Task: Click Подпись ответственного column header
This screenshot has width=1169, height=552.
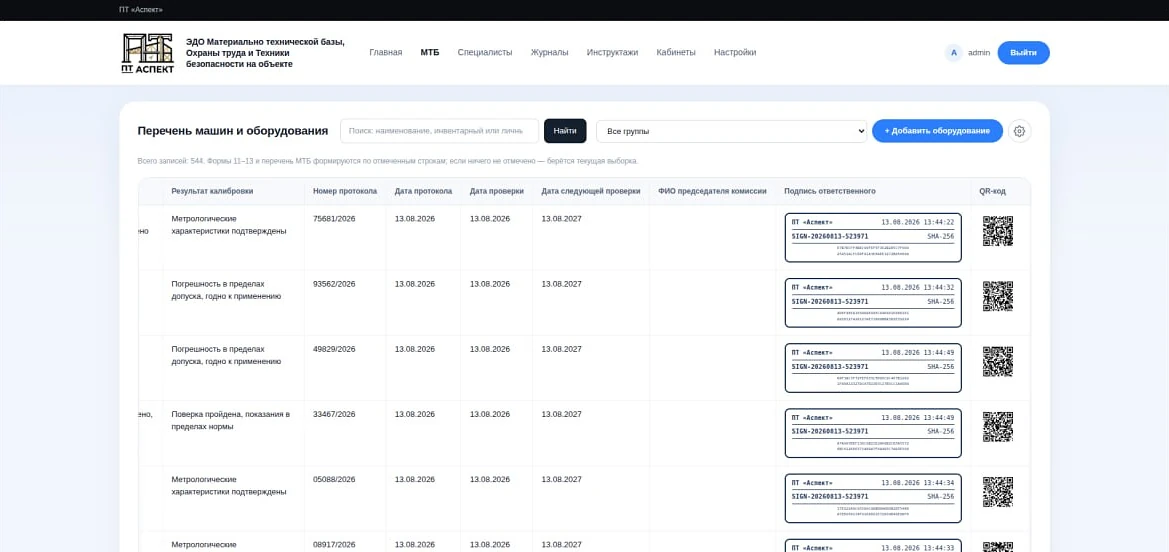Action: (830, 191)
